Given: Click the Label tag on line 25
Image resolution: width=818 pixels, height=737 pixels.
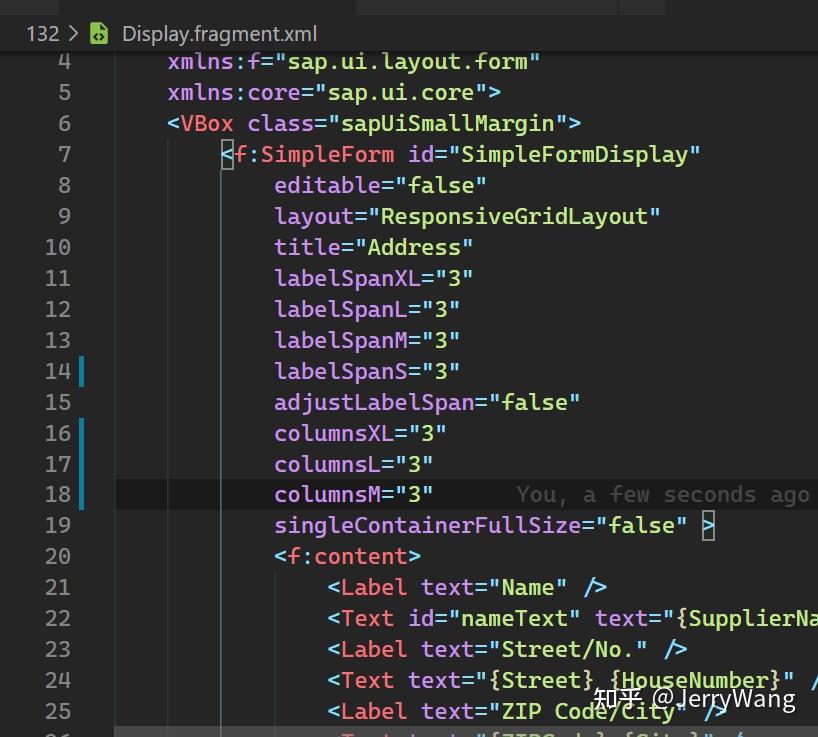Looking at the screenshot, I should pyautogui.click(x=374, y=711).
